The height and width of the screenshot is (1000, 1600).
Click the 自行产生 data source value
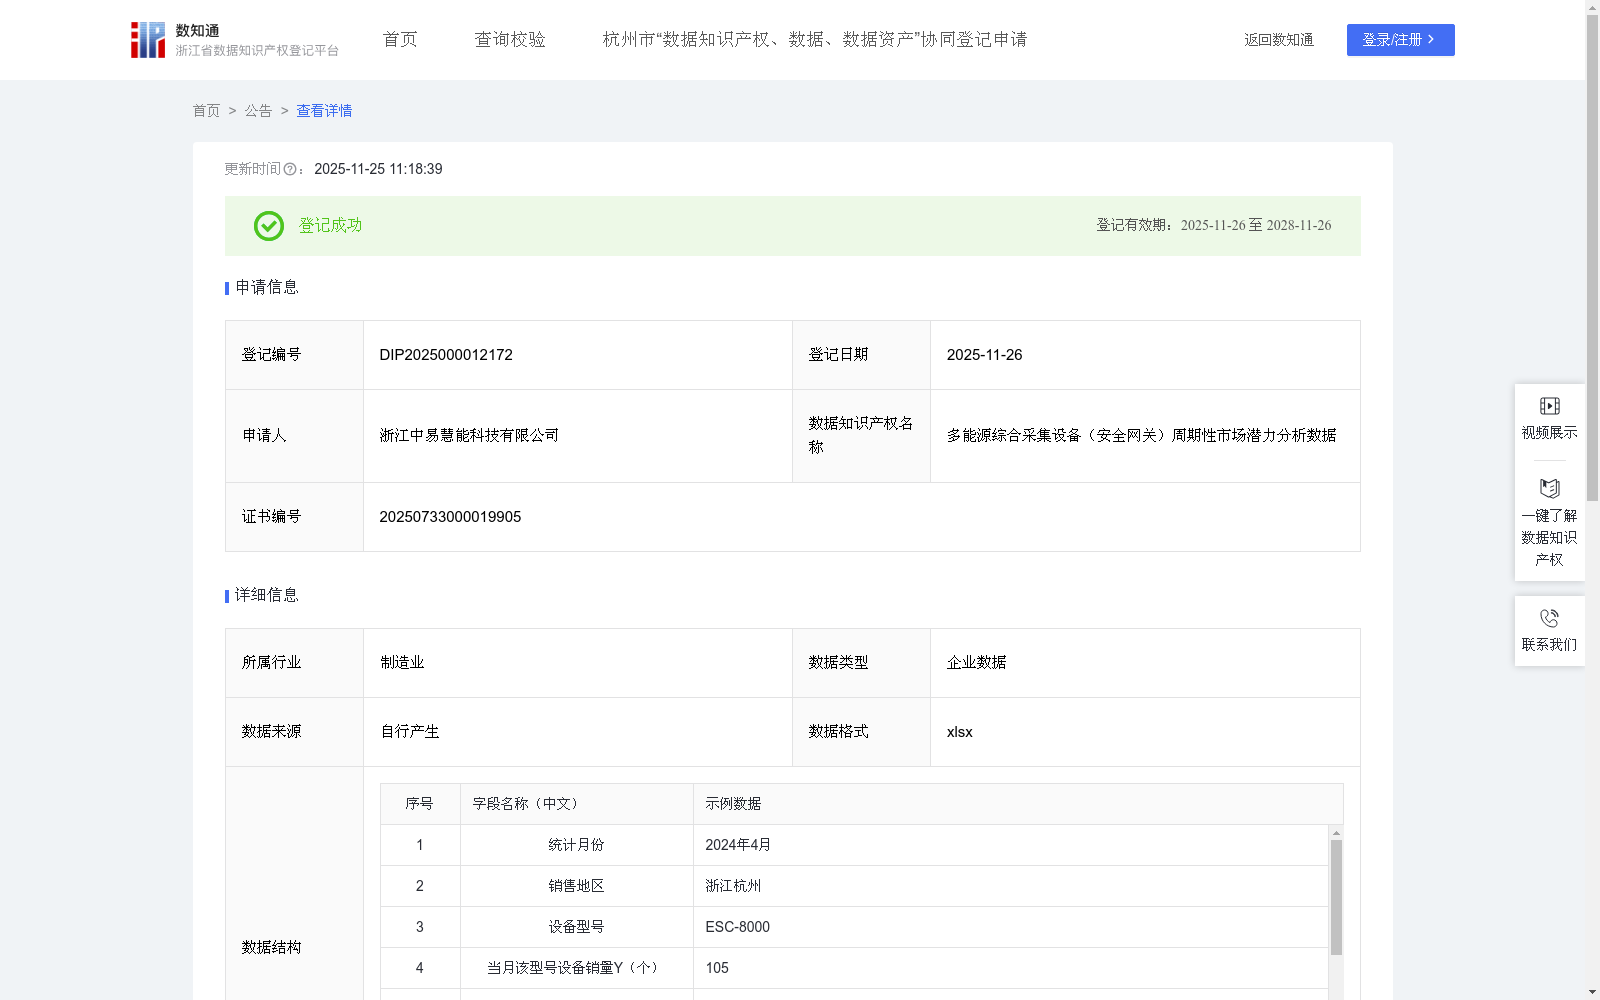pos(410,732)
